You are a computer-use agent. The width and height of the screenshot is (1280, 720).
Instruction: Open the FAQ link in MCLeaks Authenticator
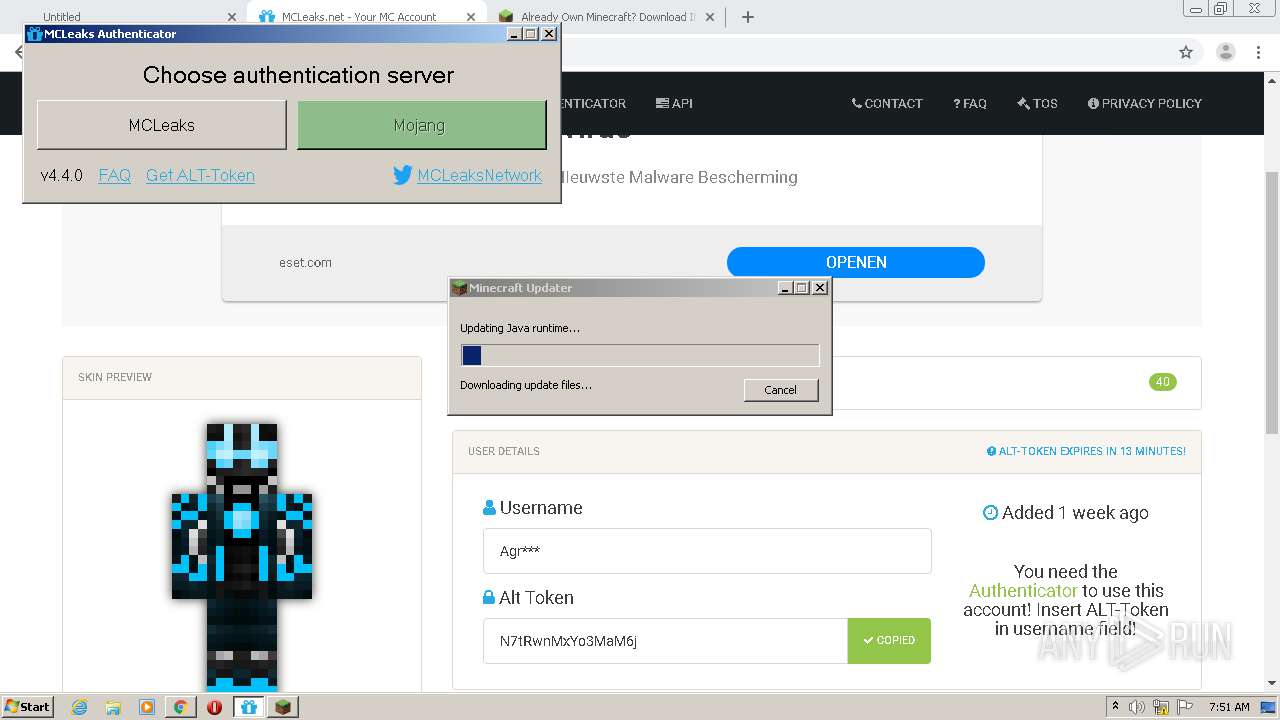tap(115, 175)
